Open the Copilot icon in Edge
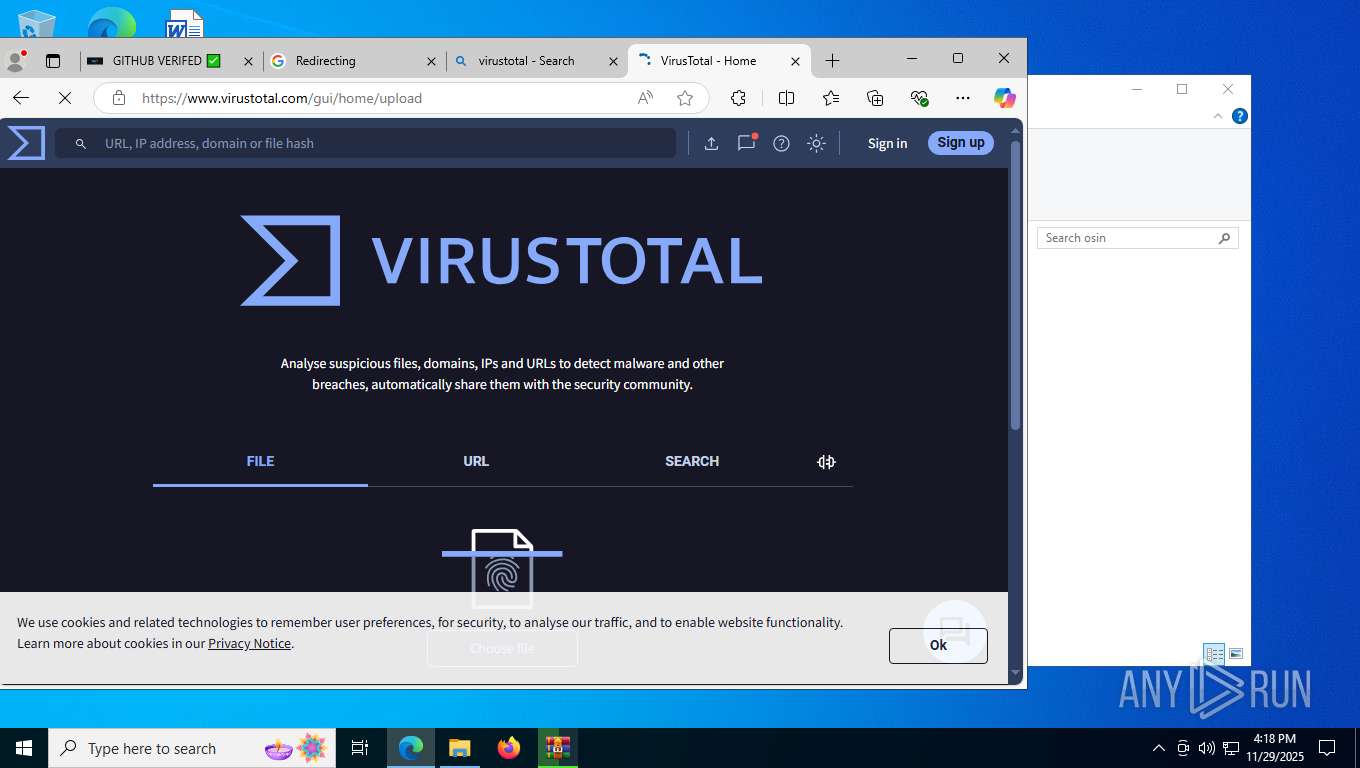 click(1005, 98)
